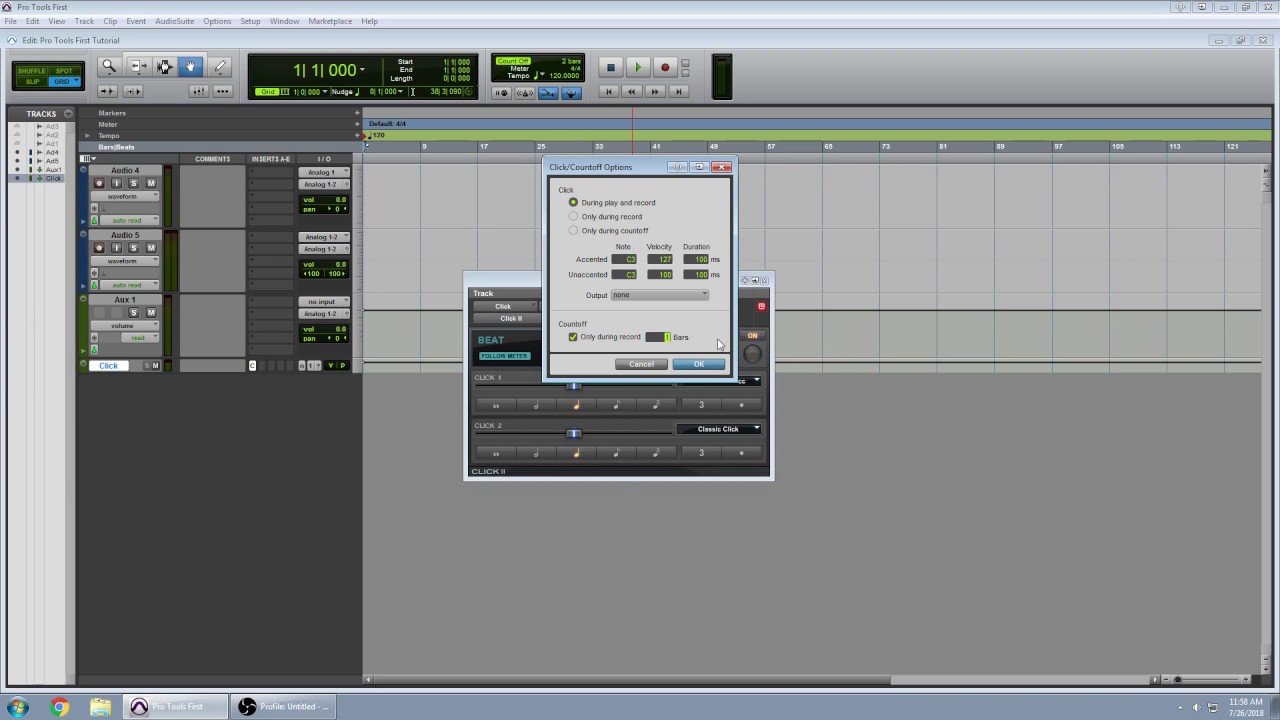Solo the Aux 1 track
Viewport: 1280px width, 720px height.
click(x=134, y=312)
